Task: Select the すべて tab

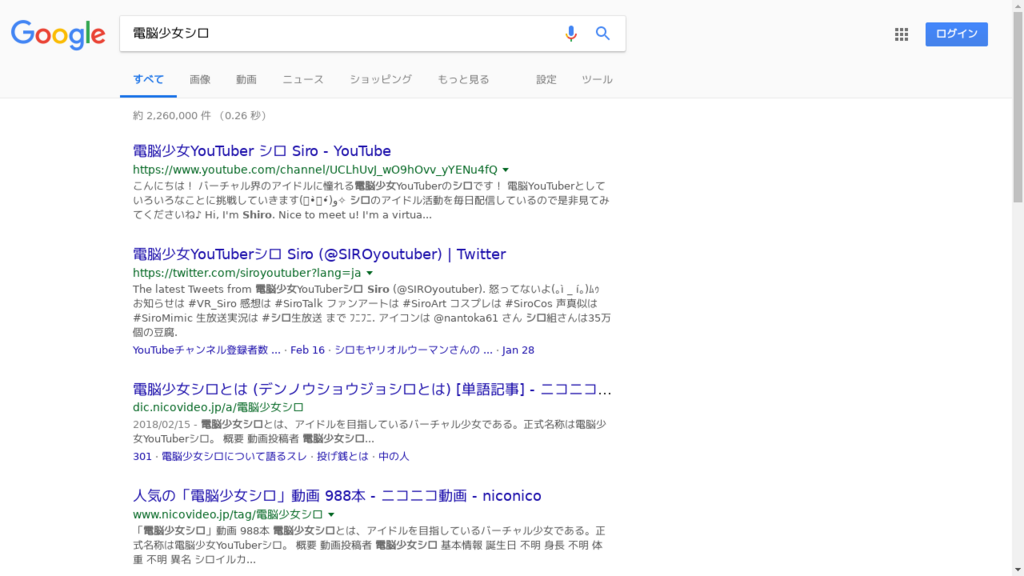Action: [x=148, y=80]
